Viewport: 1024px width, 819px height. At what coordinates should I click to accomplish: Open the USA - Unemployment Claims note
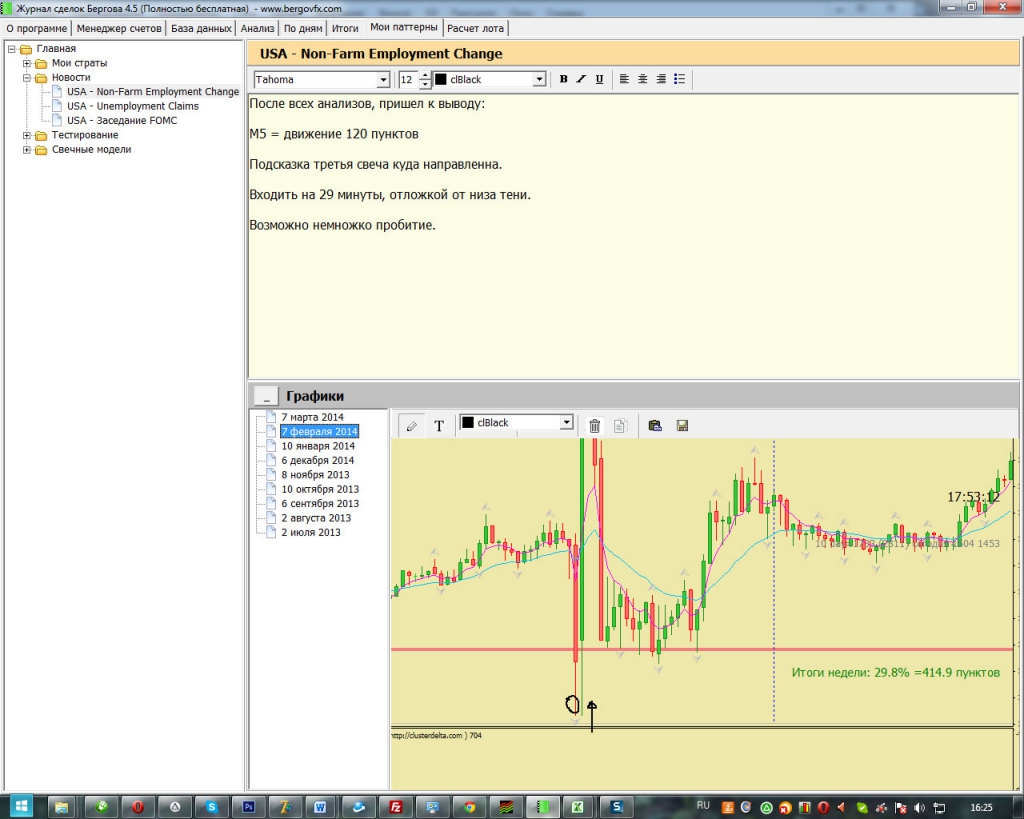coord(132,106)
